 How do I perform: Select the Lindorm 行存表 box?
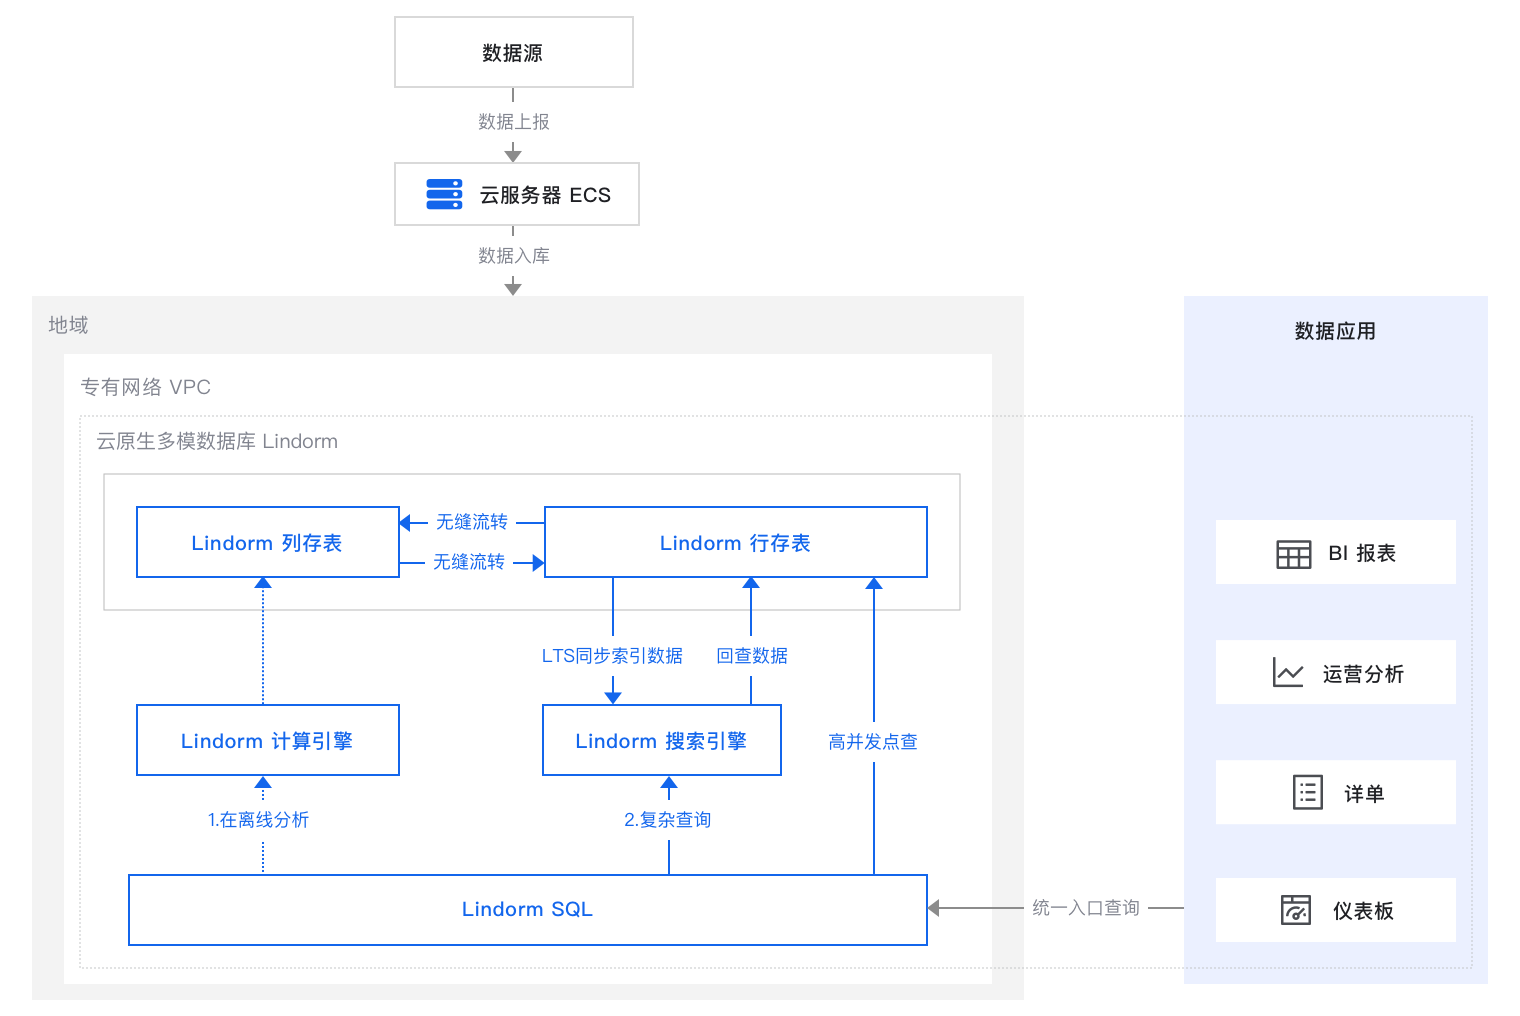(x=736, y=542)
